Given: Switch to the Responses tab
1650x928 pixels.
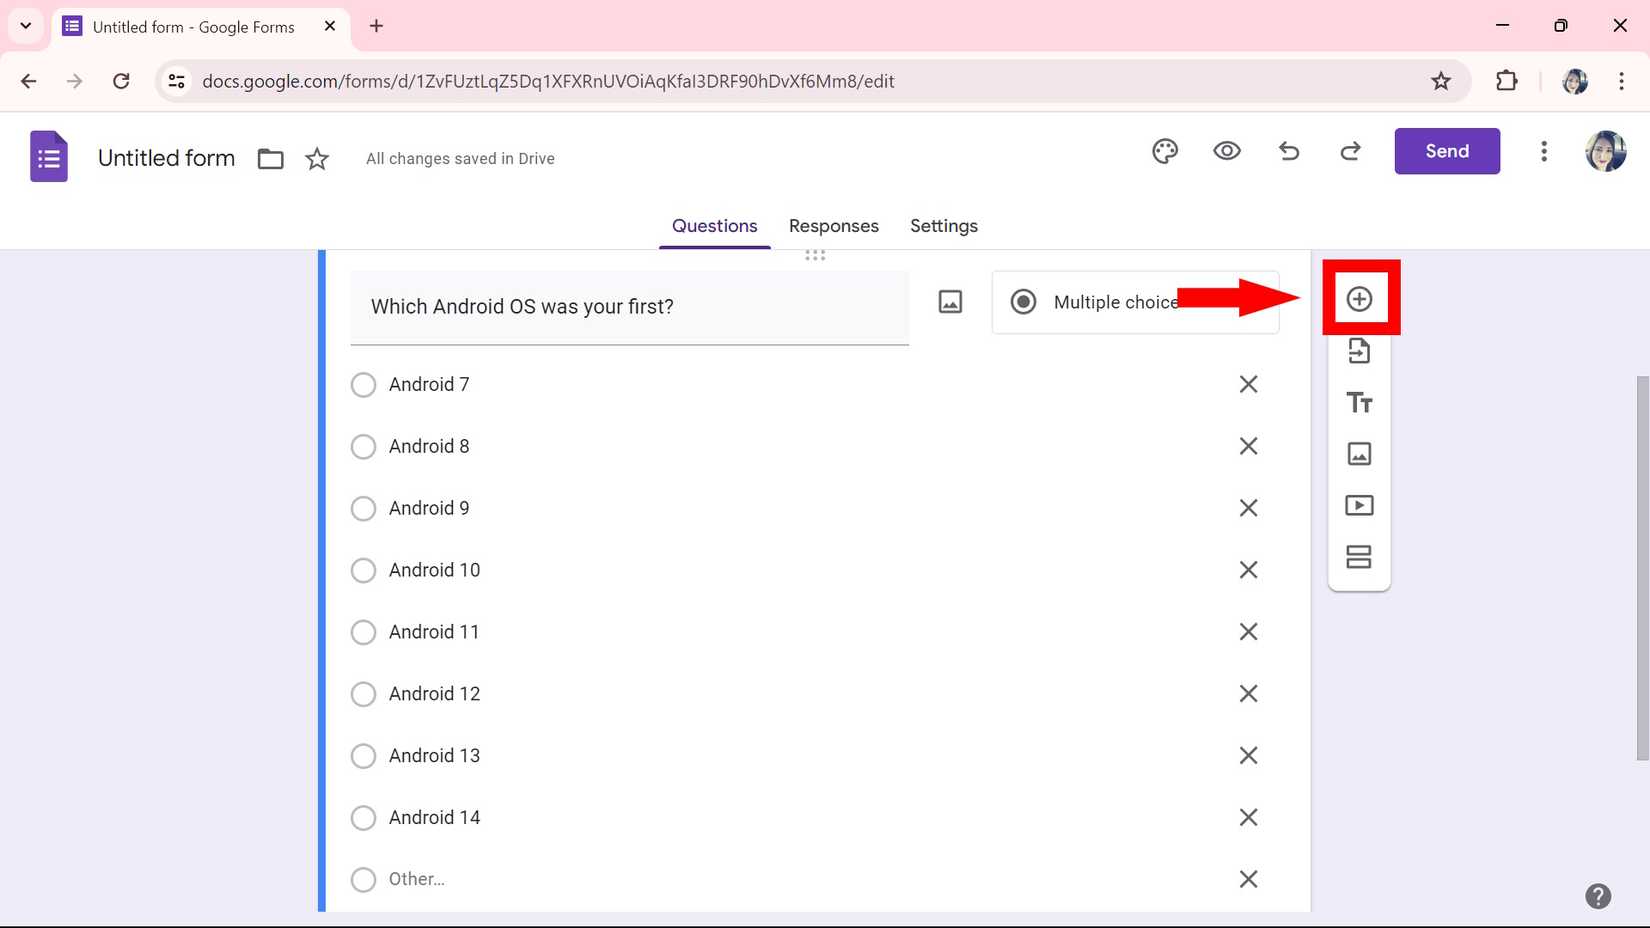Looking at the screenshot, I should pyautogui.click(x=833, y=225).
